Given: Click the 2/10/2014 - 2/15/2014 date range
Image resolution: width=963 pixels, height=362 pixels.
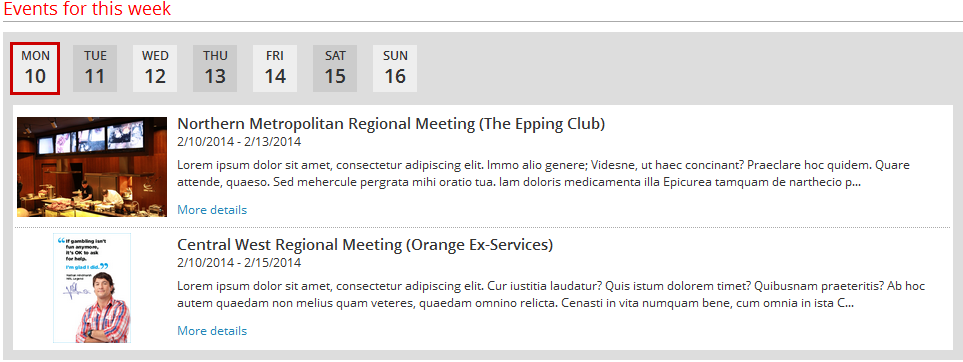Looking at the screenshot, I should point(239,263).
